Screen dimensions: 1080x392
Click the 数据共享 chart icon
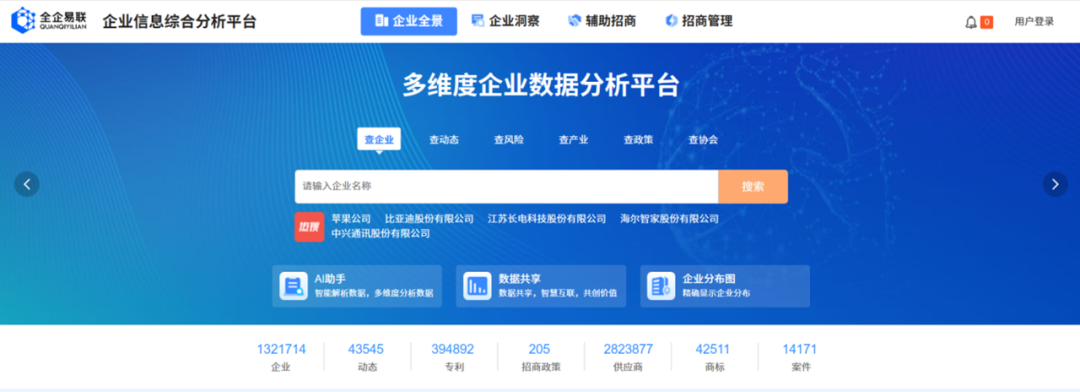(477, 286)
